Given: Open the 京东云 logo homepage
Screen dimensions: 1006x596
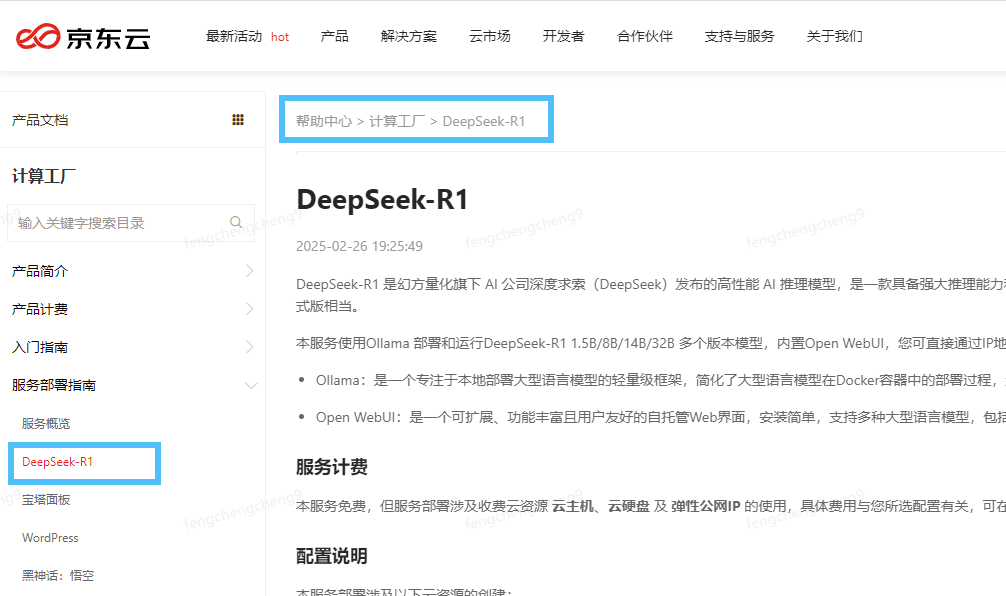Looking at the screenshot, I should 83,37.
